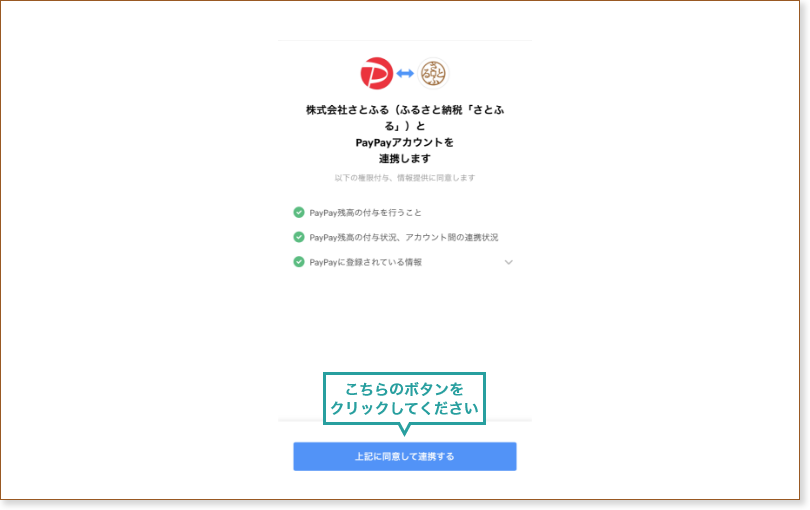This screenshot has height=510, width=810.
Task: Click the blue double-arrow link icon
Action: point(405,73)
